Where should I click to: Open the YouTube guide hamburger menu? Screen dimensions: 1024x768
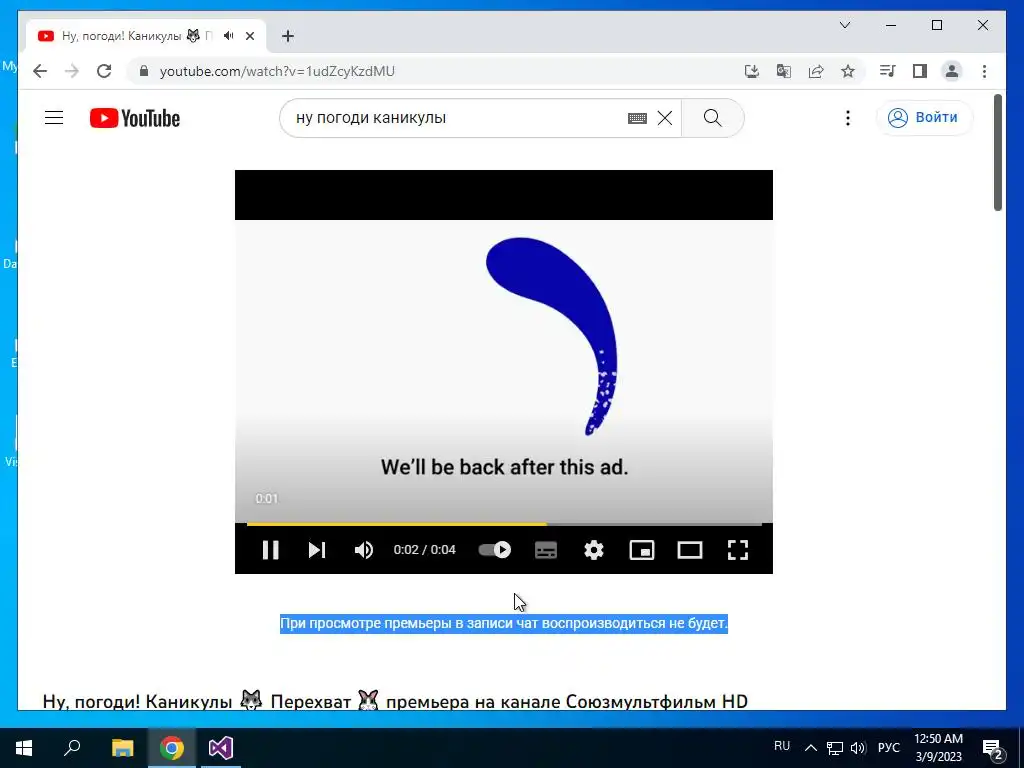[54, 118]
